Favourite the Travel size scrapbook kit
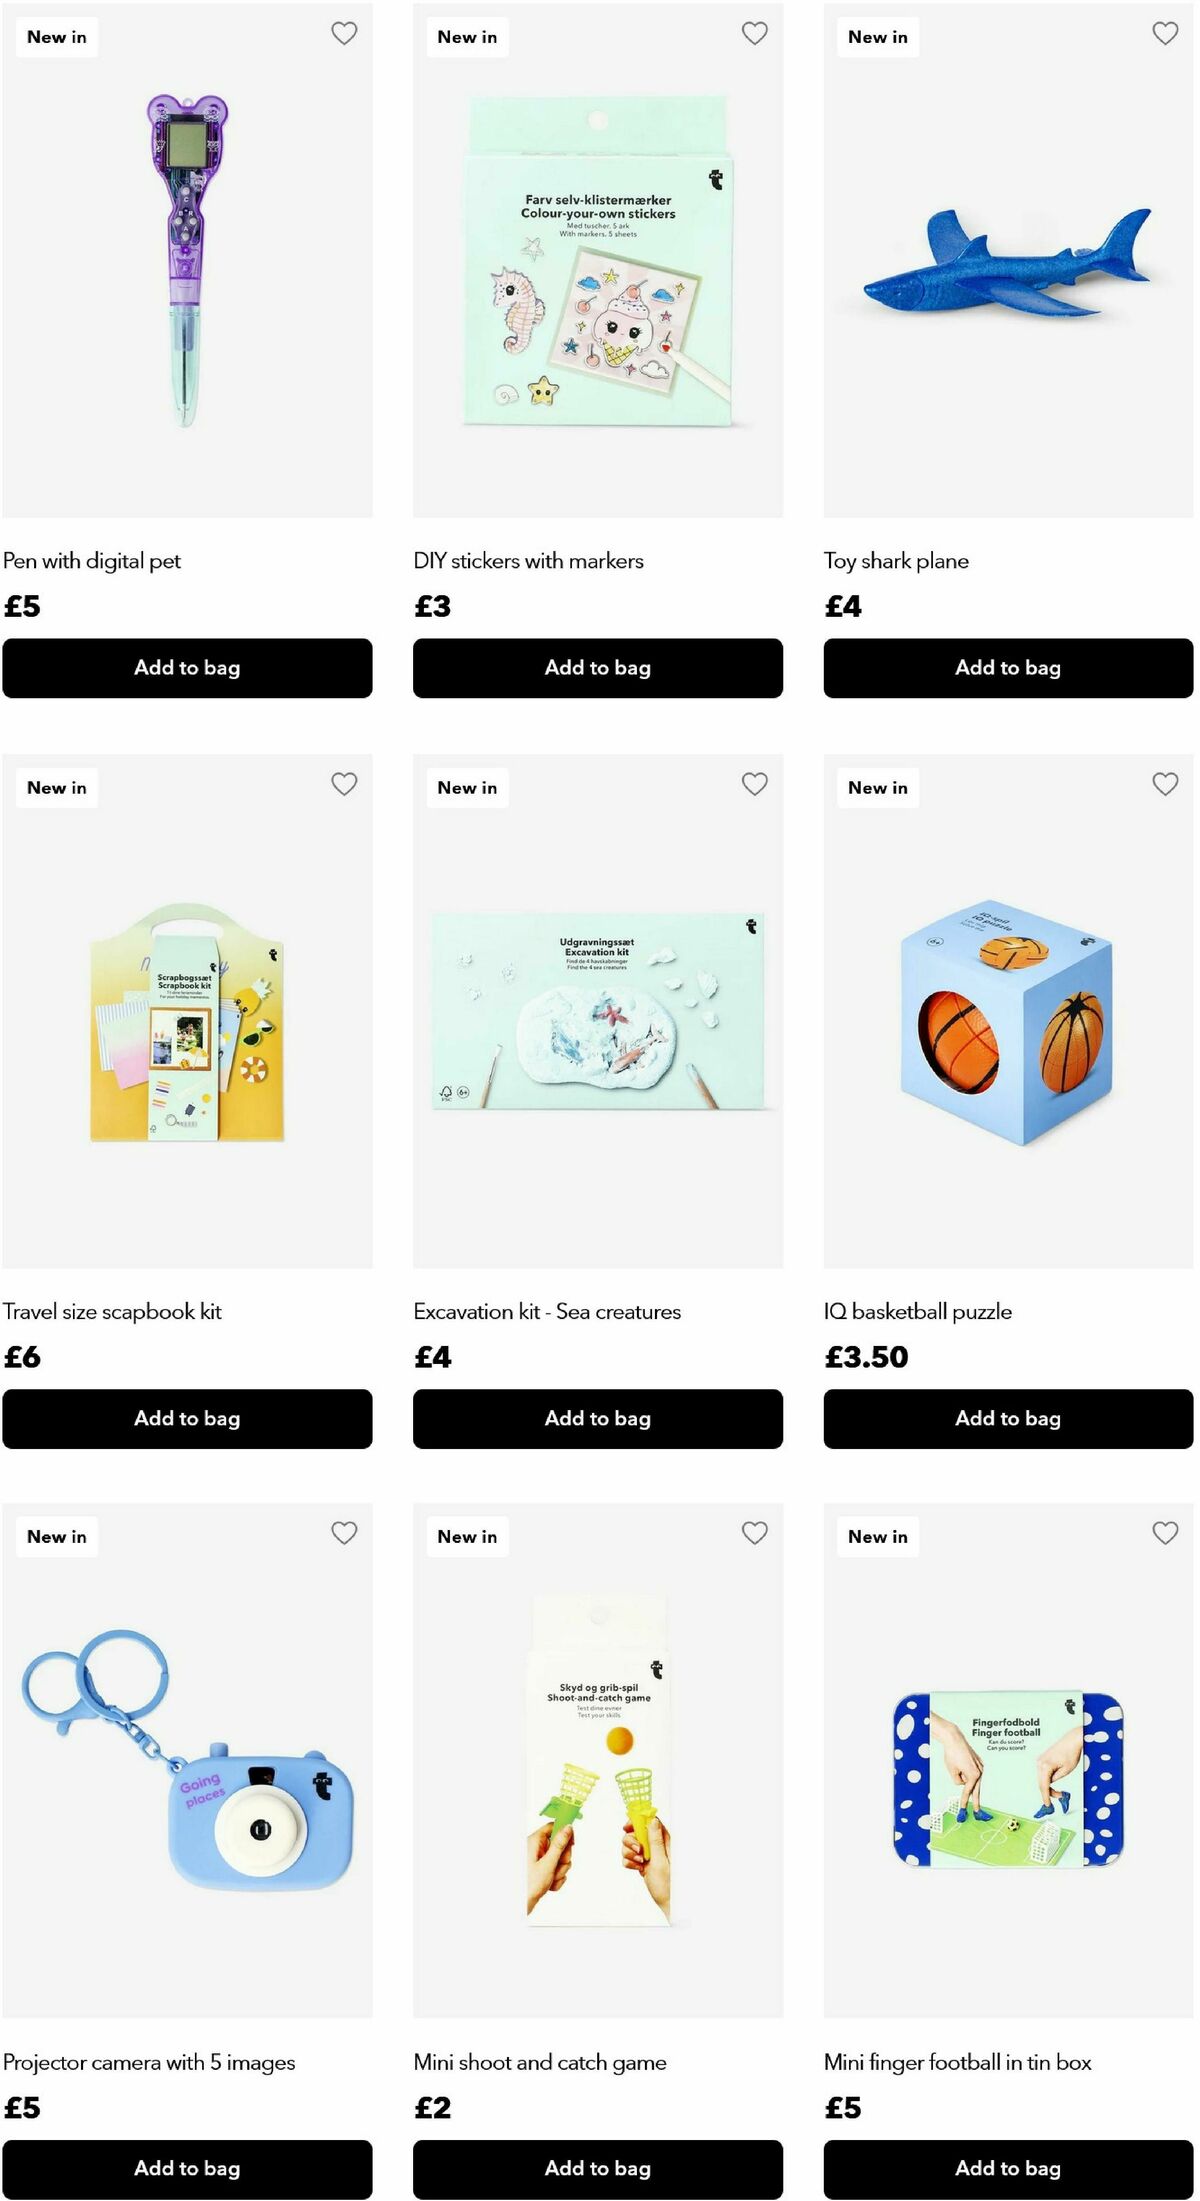 pyautogui.click(x=344, y=784)
